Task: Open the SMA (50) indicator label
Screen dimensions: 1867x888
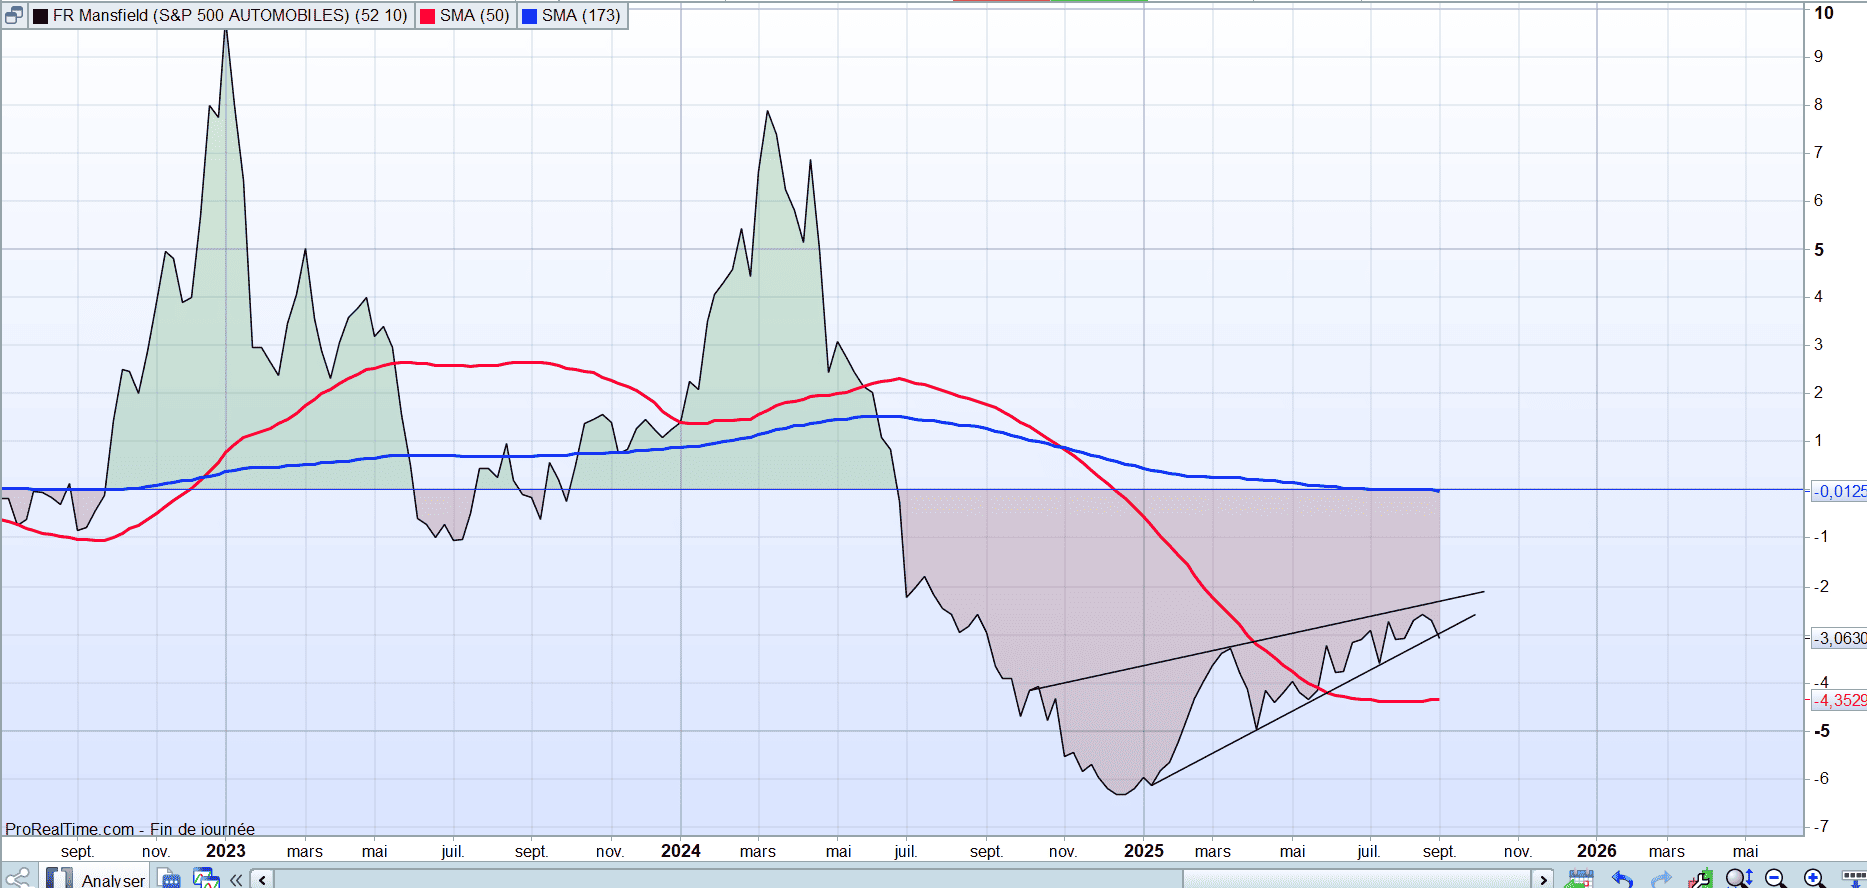Action: pyautogui.click(x=475, y=16)
